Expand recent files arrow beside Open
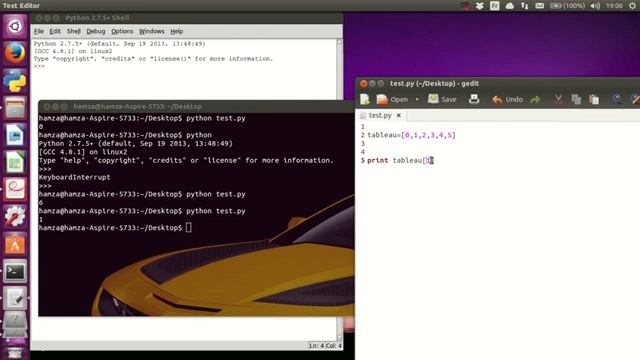 pos(417,99)
